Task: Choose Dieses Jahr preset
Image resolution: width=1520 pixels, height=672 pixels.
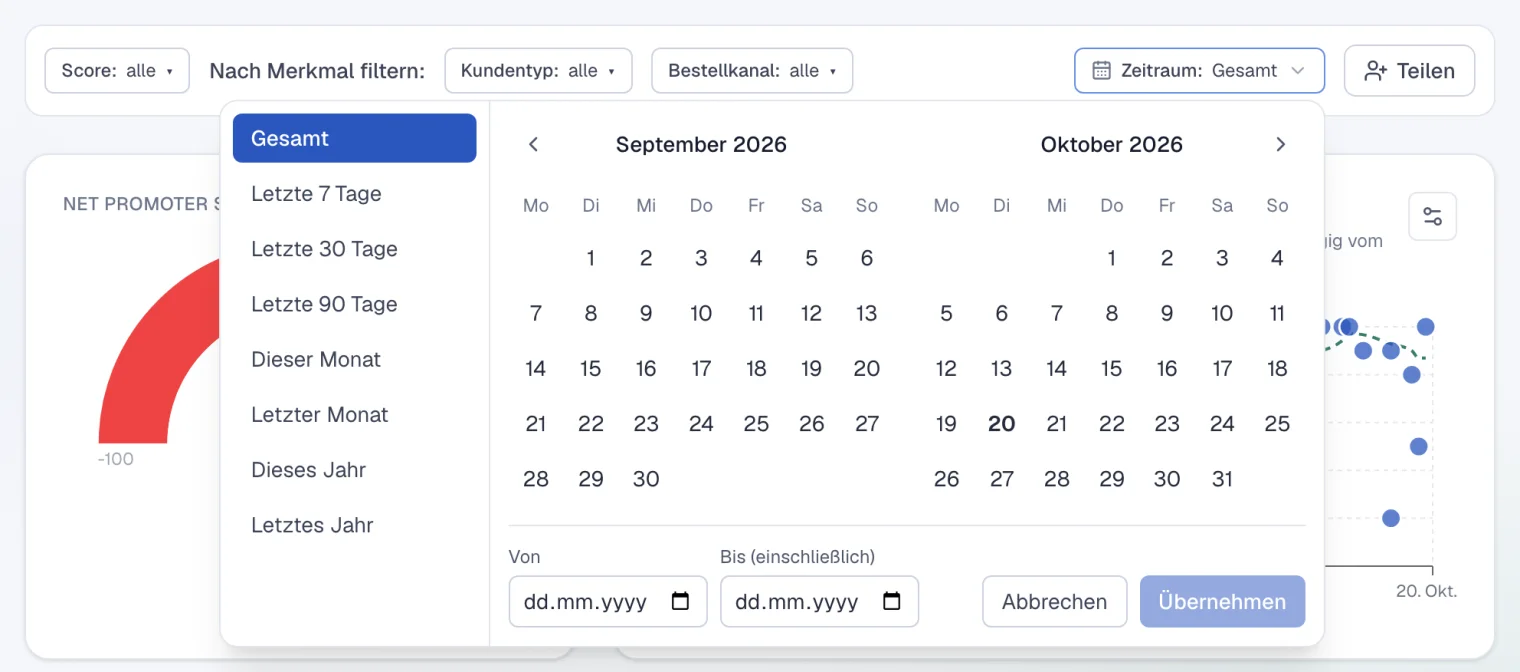Action: tap(354, 470)
